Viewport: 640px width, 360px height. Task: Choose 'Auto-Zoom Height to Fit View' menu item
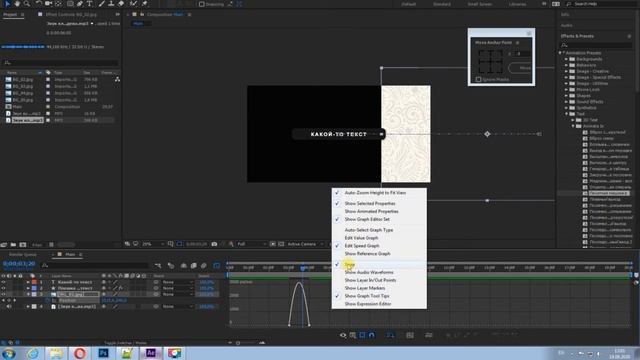coord(375,193)
